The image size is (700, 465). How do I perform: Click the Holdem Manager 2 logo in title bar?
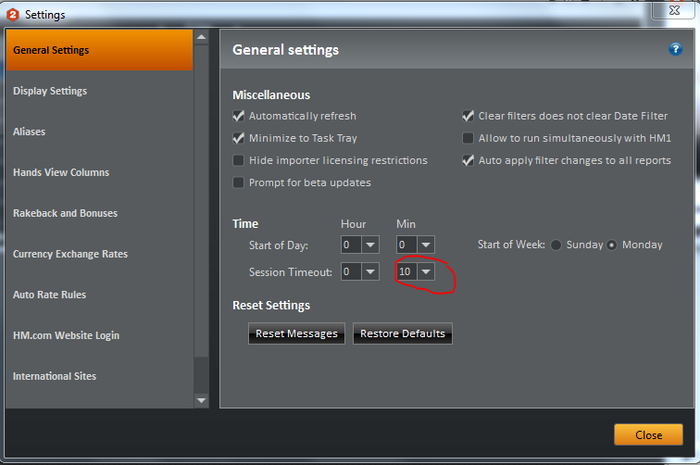(13, 15)
